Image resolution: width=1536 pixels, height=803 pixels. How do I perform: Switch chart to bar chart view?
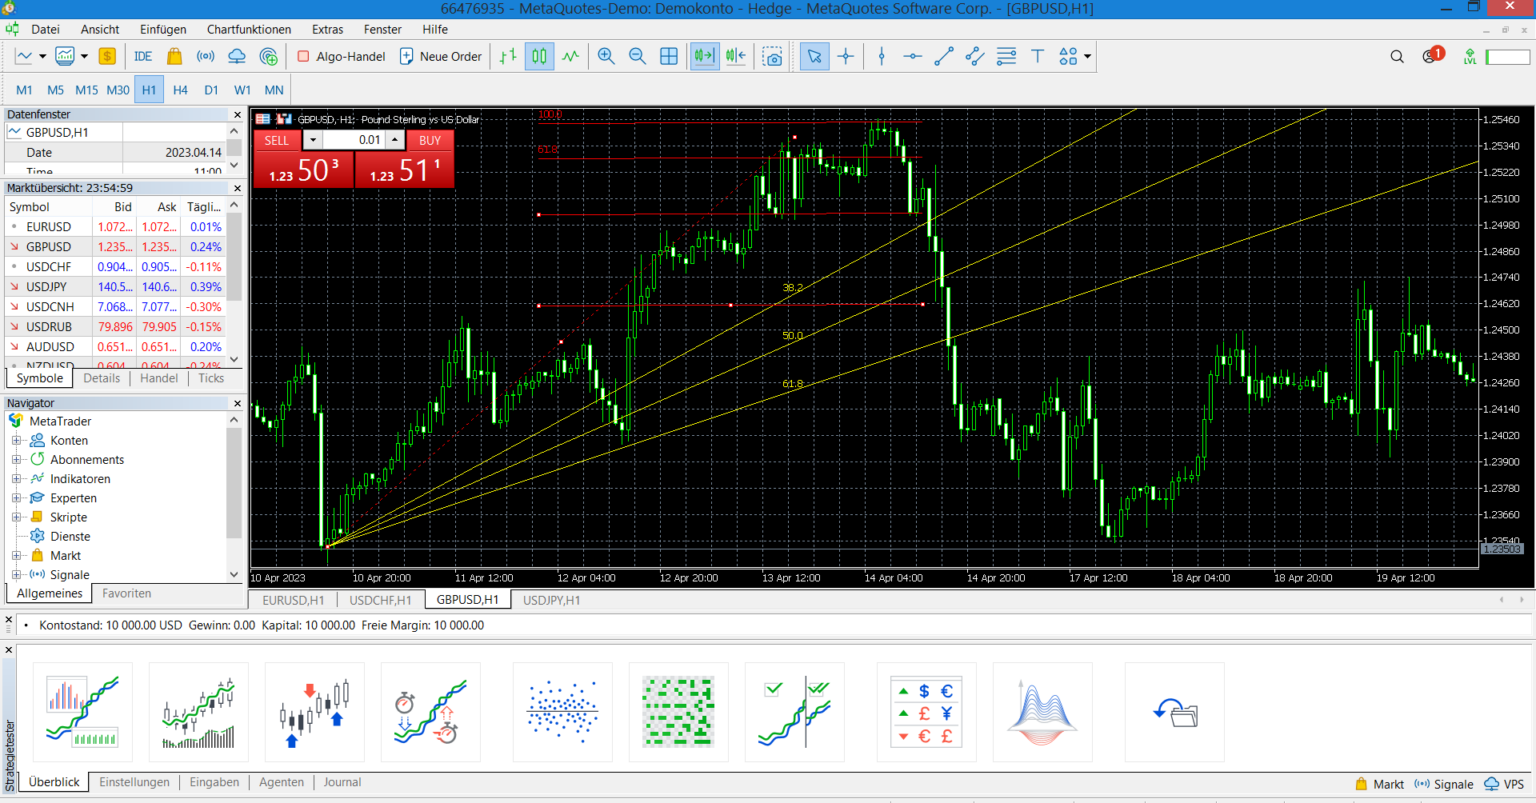(x=508, y=56)
